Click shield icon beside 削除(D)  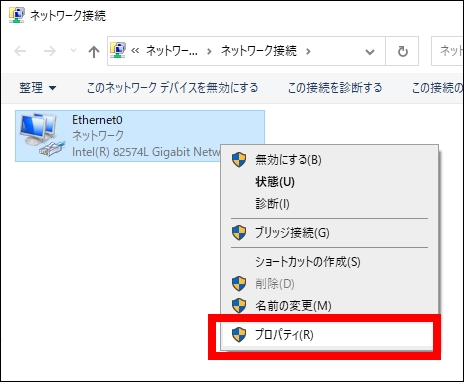click(x=239, y=284)
